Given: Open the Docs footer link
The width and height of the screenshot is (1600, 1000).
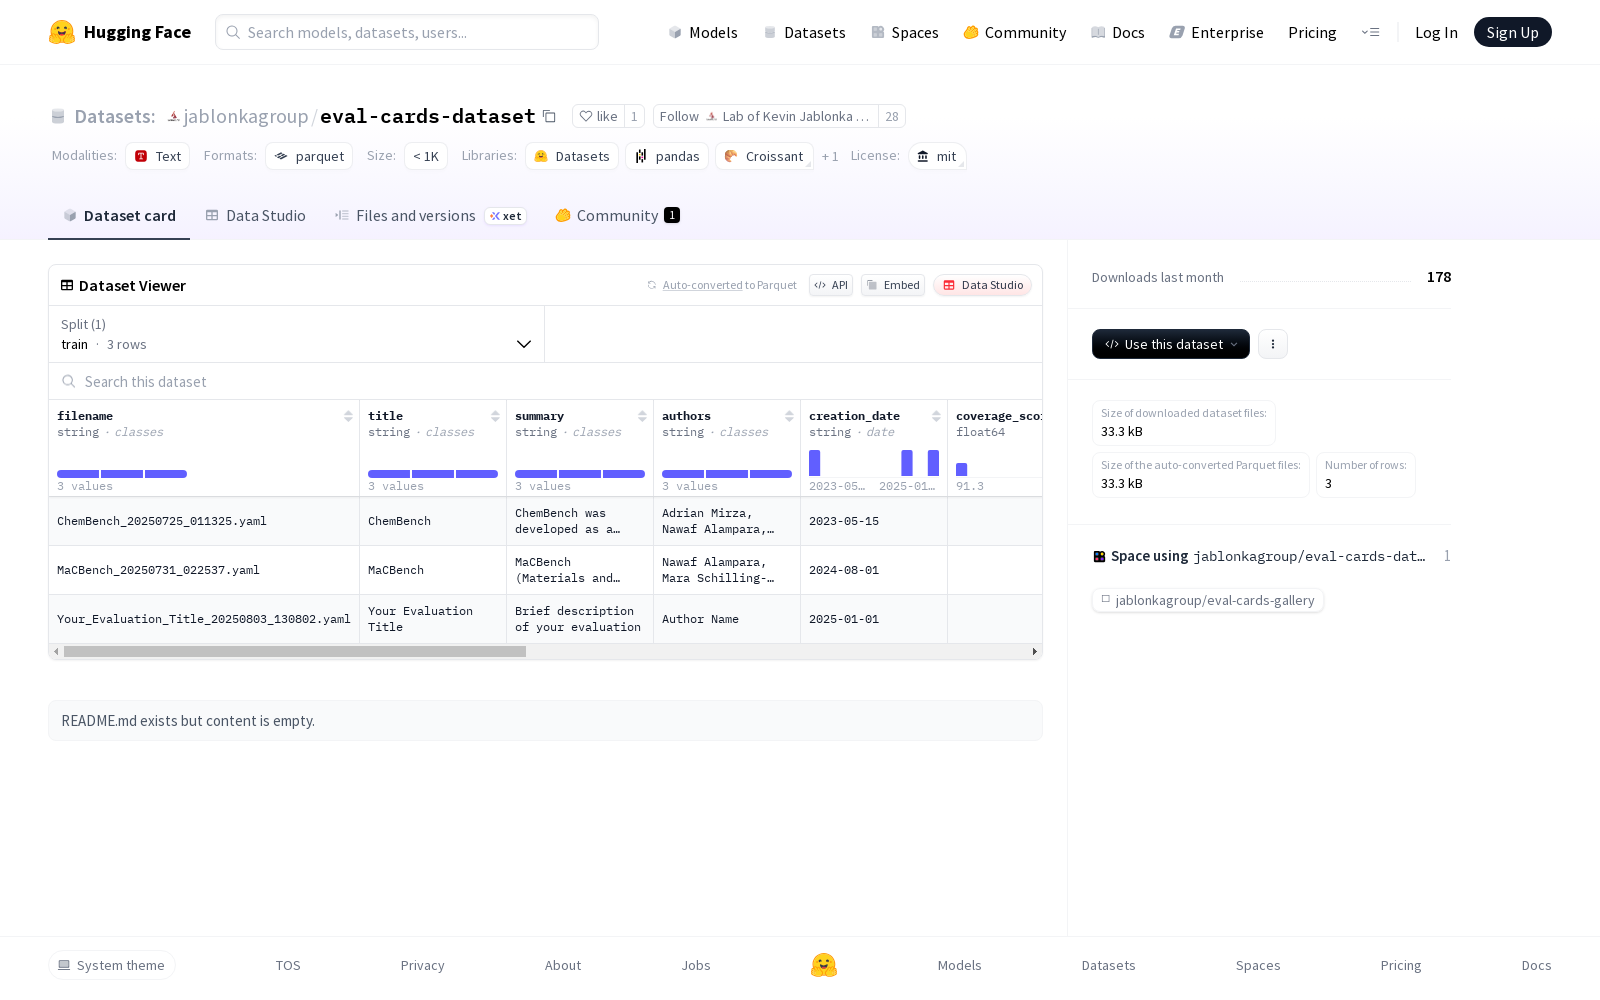Looking at the screenshot, I should 1536,965.
